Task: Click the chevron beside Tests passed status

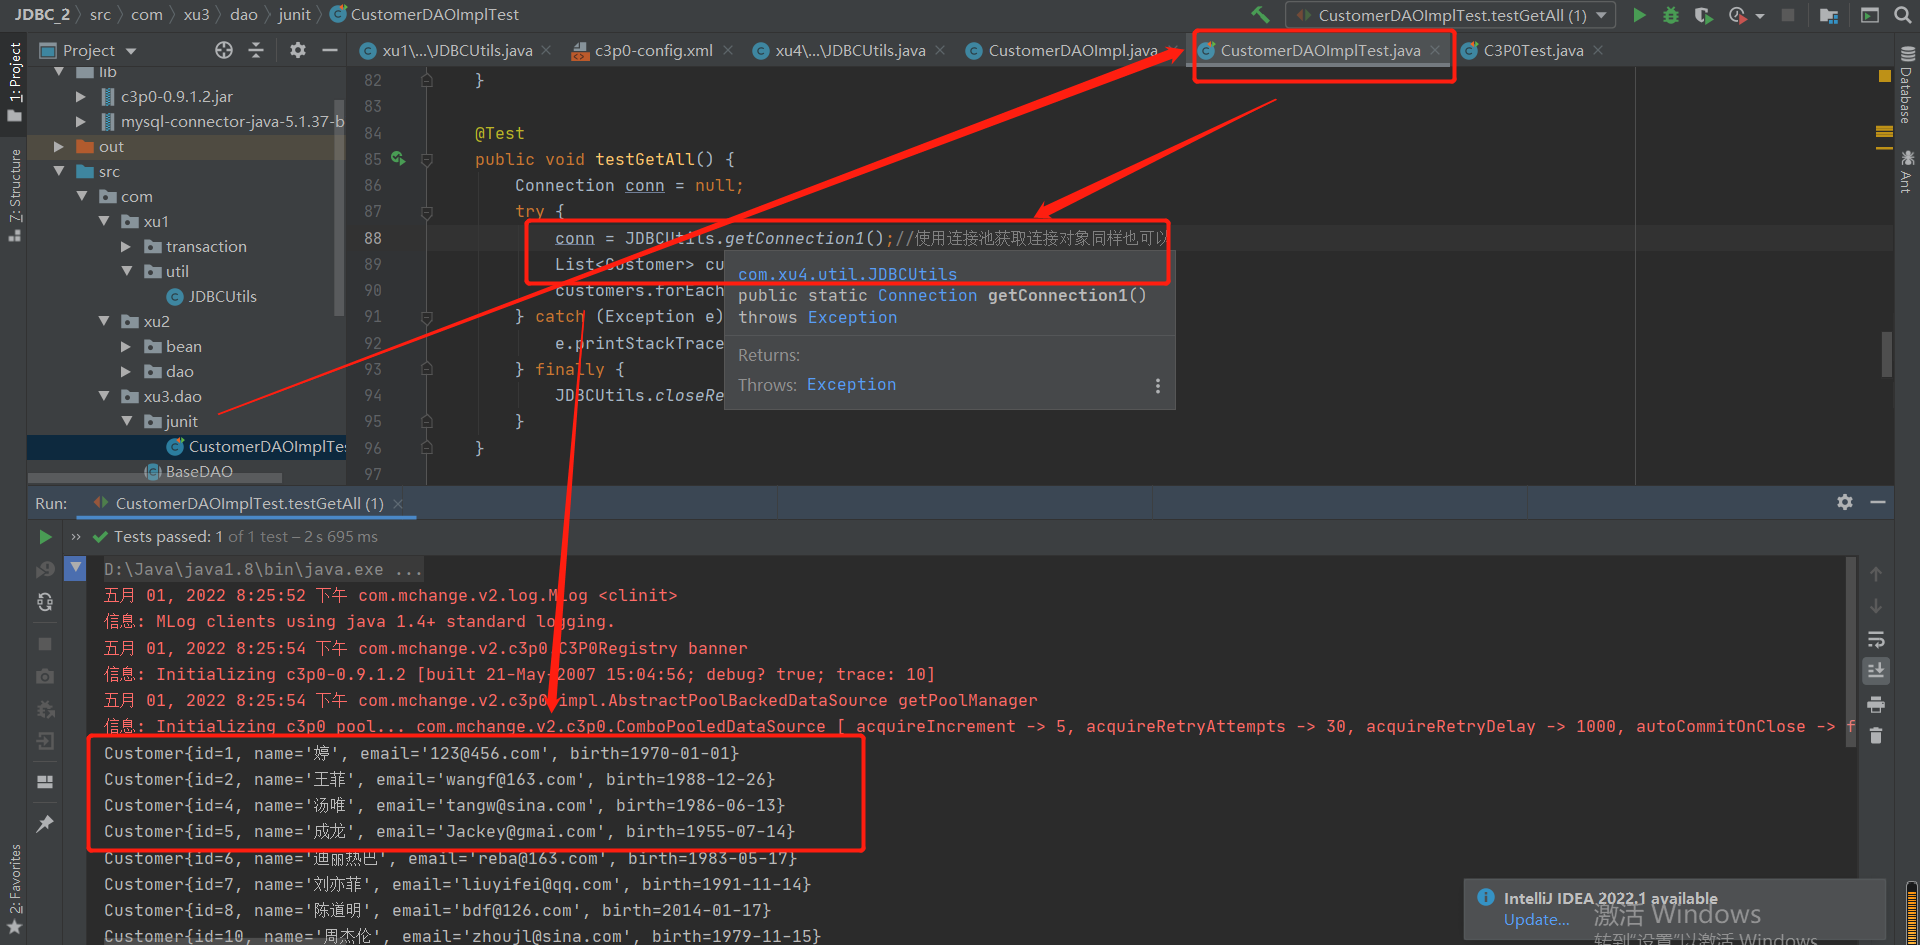Action: pyautogui.click(x=76, y=537)
